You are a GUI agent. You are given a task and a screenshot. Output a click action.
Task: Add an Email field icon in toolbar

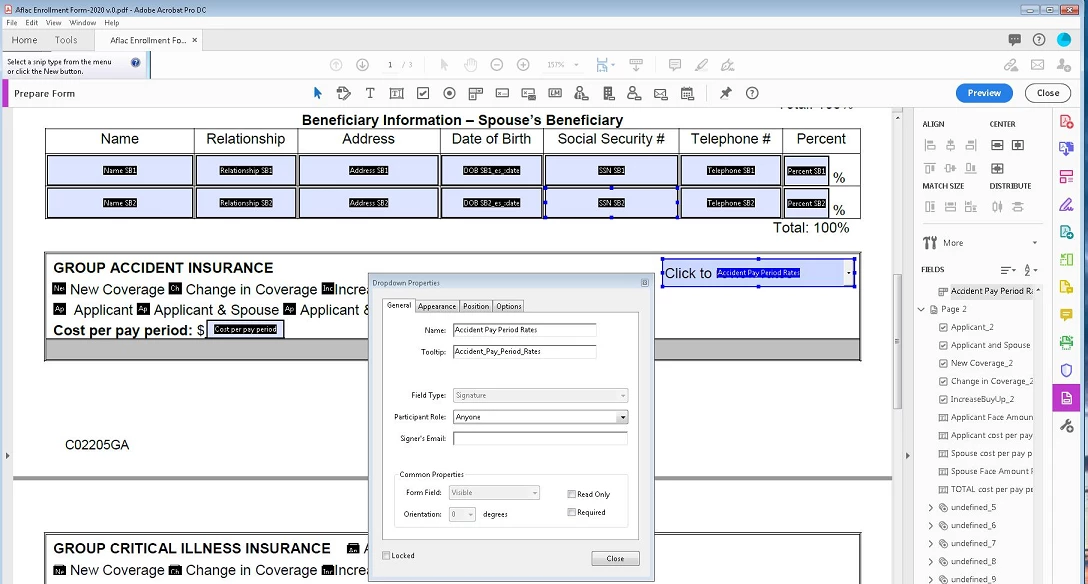click(x=661, y=93)
